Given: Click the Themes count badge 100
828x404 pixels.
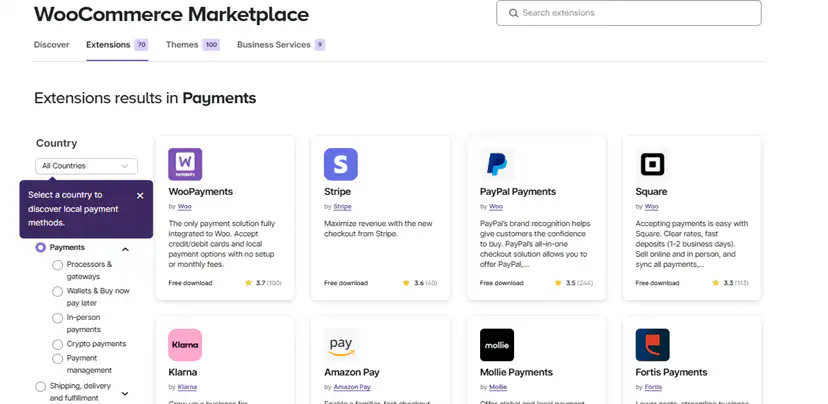Looking at the screenshot, I should [211, 45].
